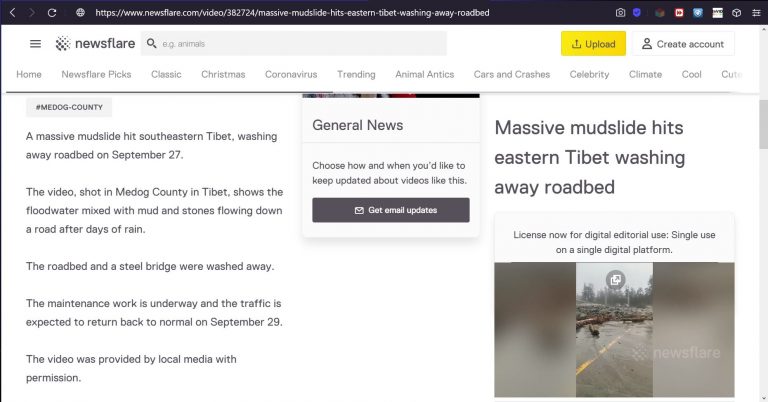Click Get email updates button
This screenshot has width=768, height=402.
[391, 210]
